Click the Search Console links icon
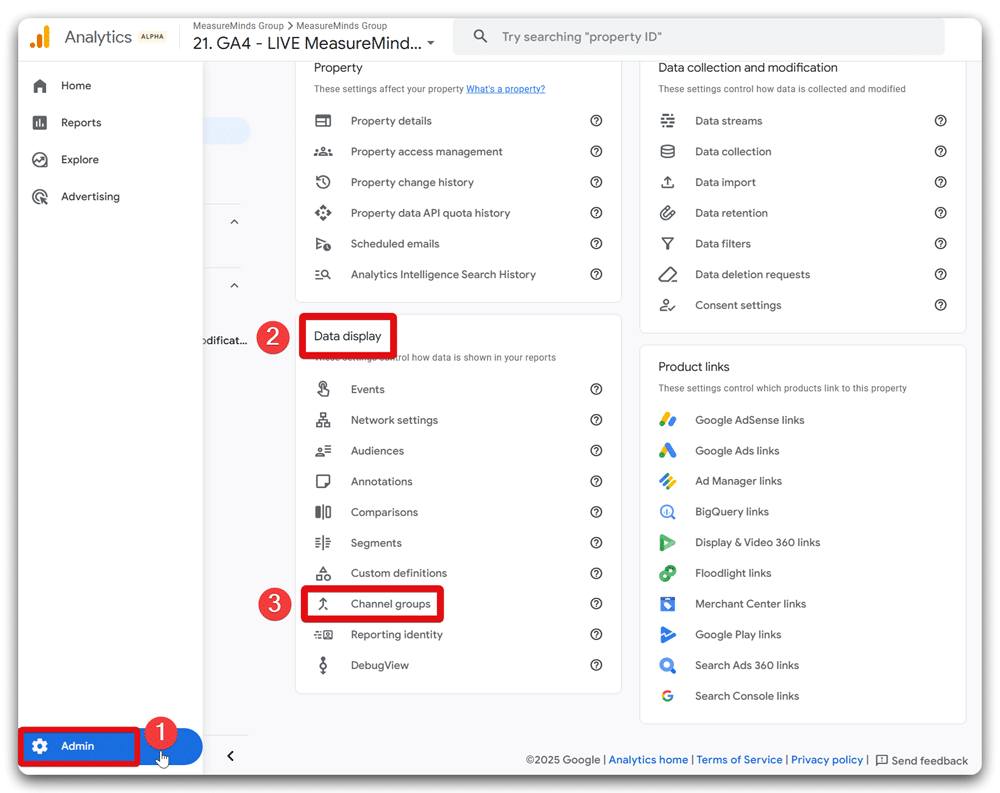 [x=668, y=696]
